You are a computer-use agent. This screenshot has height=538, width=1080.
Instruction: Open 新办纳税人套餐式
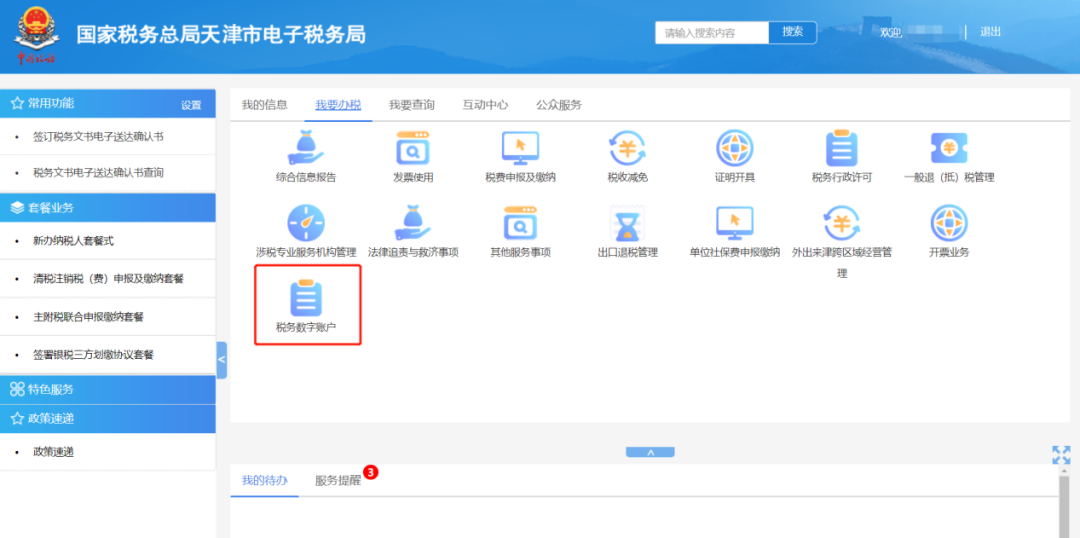74,241
